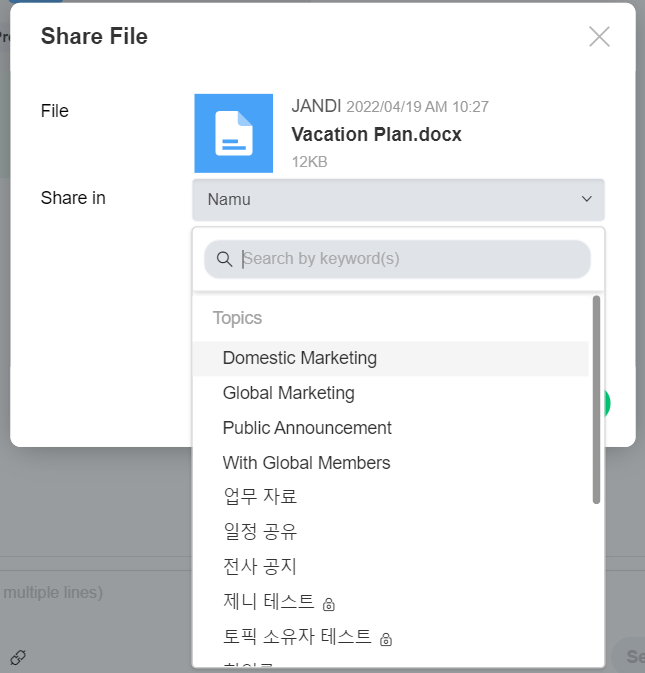Select the Domestic Marketing topic

[x=300, y=358]
